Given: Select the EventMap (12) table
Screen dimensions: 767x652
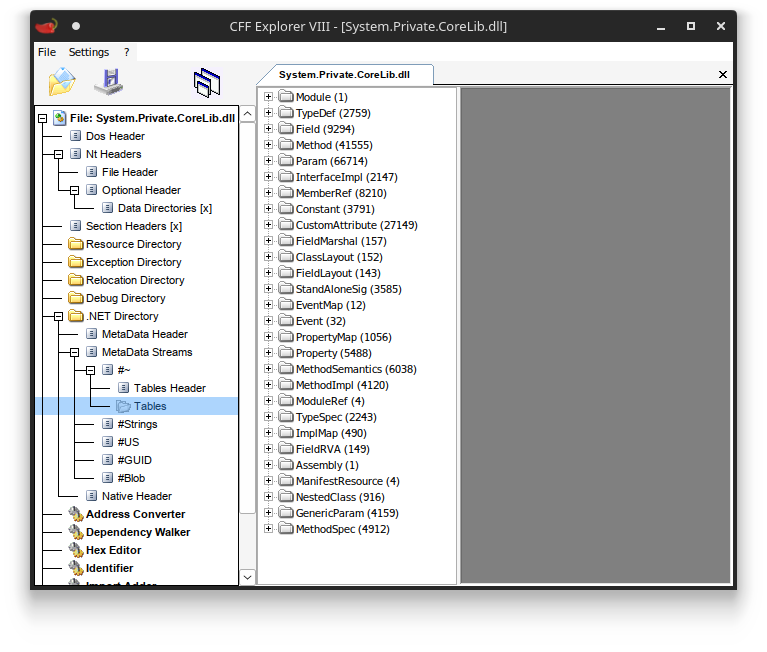Looking at the screenshot, I should click(x=330, y=305).
